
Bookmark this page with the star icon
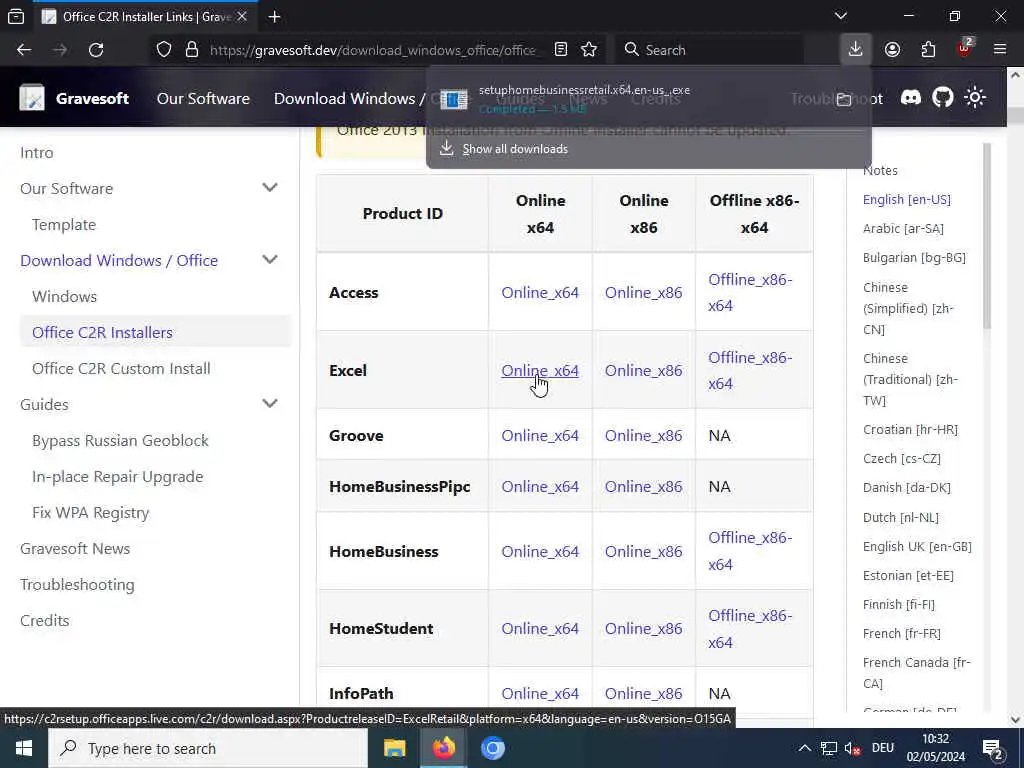[x=589, y=50]
